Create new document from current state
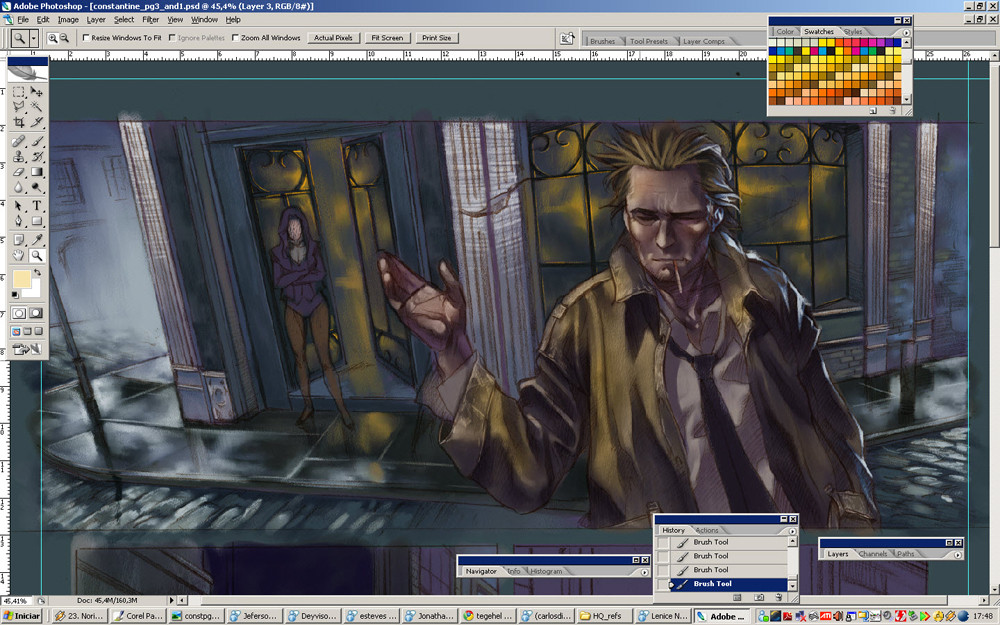Screen dimensions: 1000x625 (737, 598)
